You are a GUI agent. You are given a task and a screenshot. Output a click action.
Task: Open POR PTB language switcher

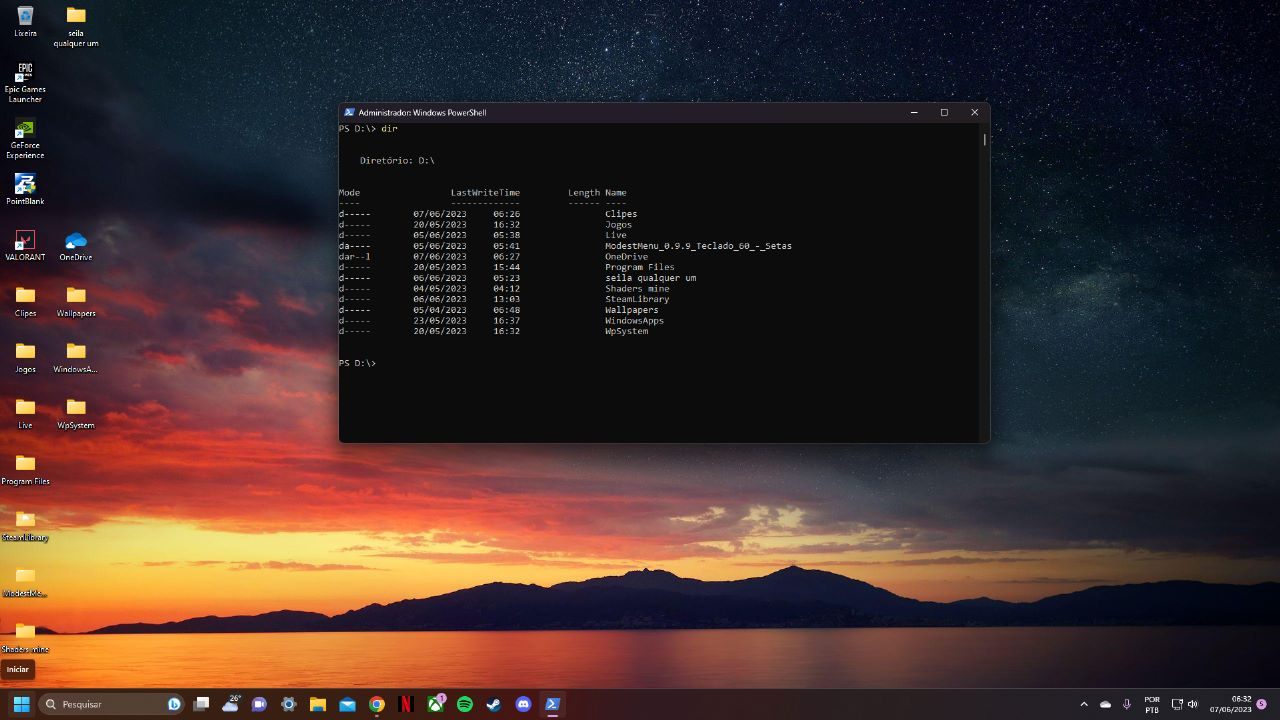1152,704
